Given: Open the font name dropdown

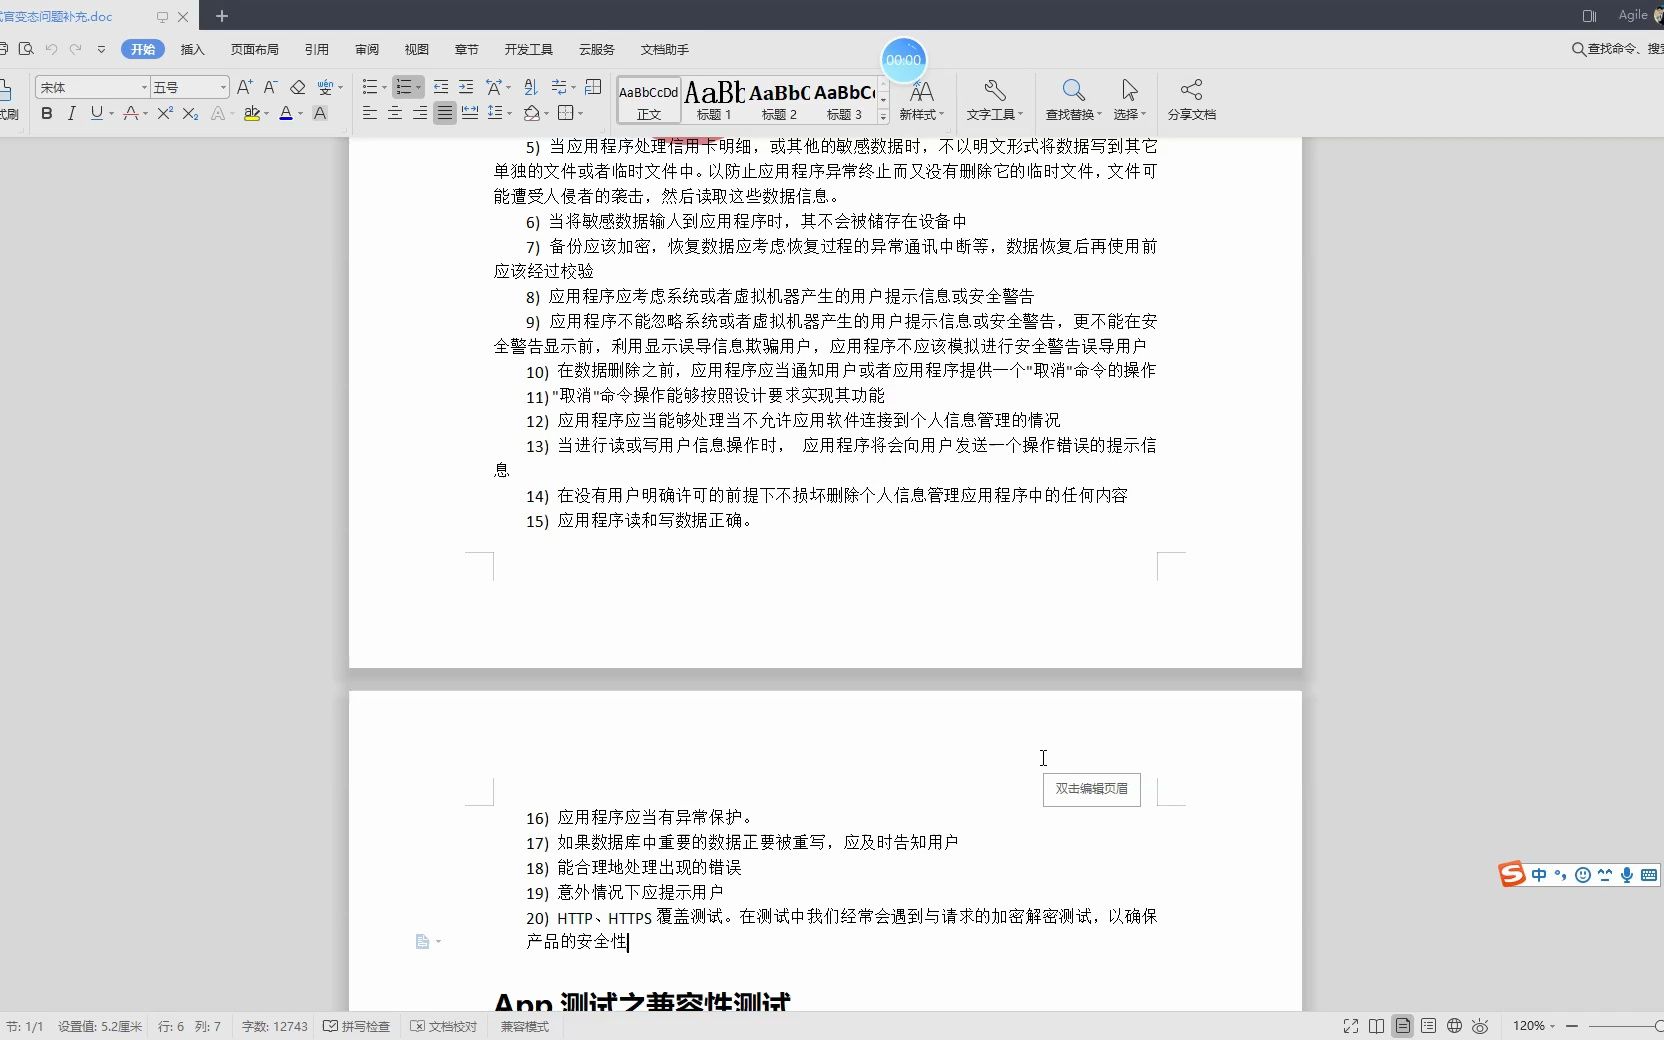Looking at the screenshot, I should [x=144, y=88].
